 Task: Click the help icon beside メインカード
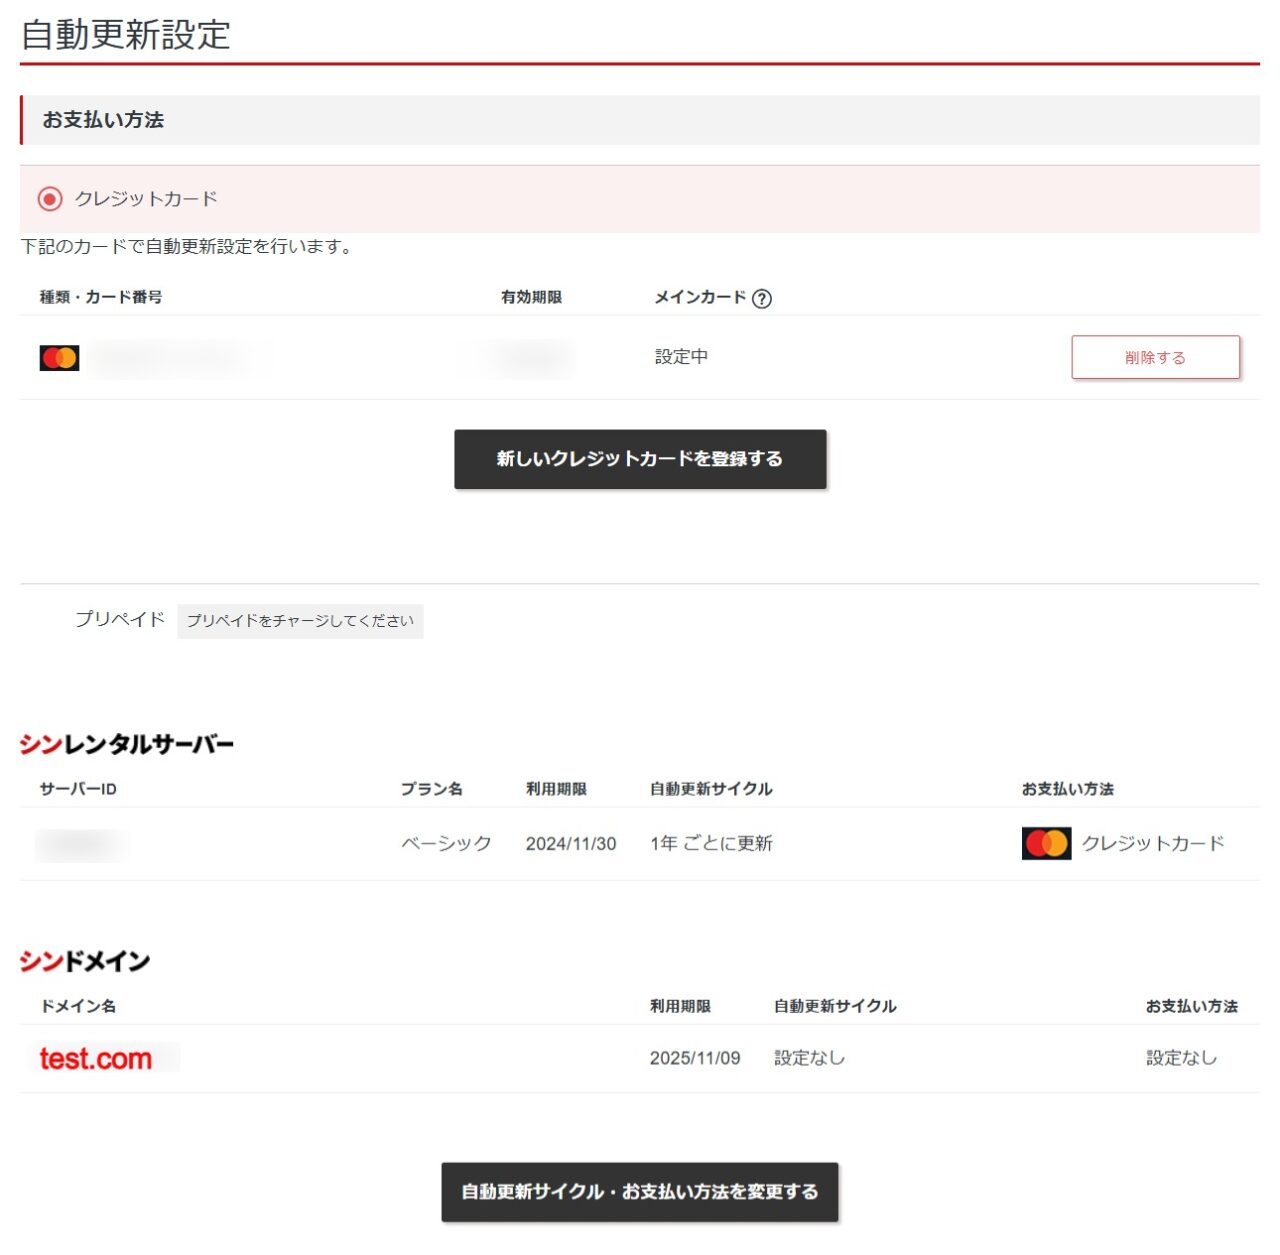click(761, 298)
